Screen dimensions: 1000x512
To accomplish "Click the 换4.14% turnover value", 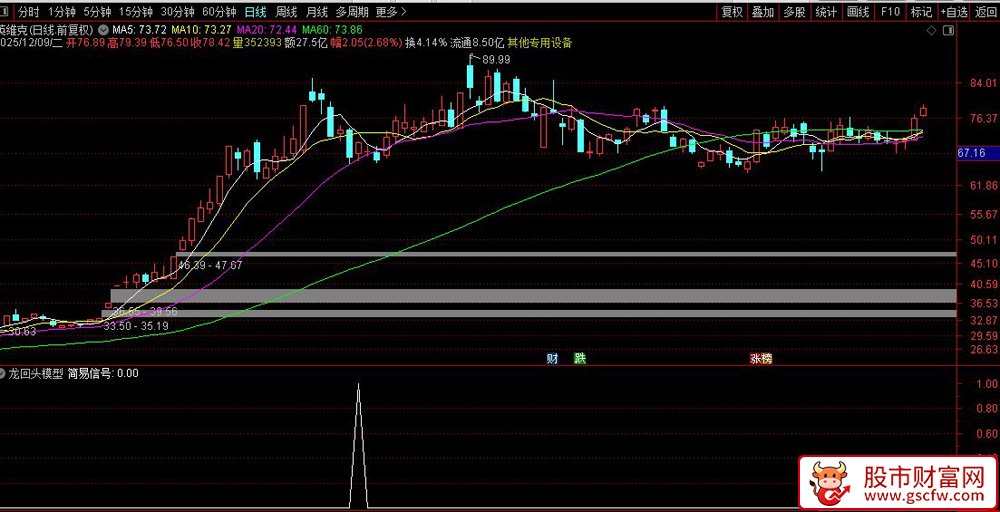I will [x=426, y=43].
